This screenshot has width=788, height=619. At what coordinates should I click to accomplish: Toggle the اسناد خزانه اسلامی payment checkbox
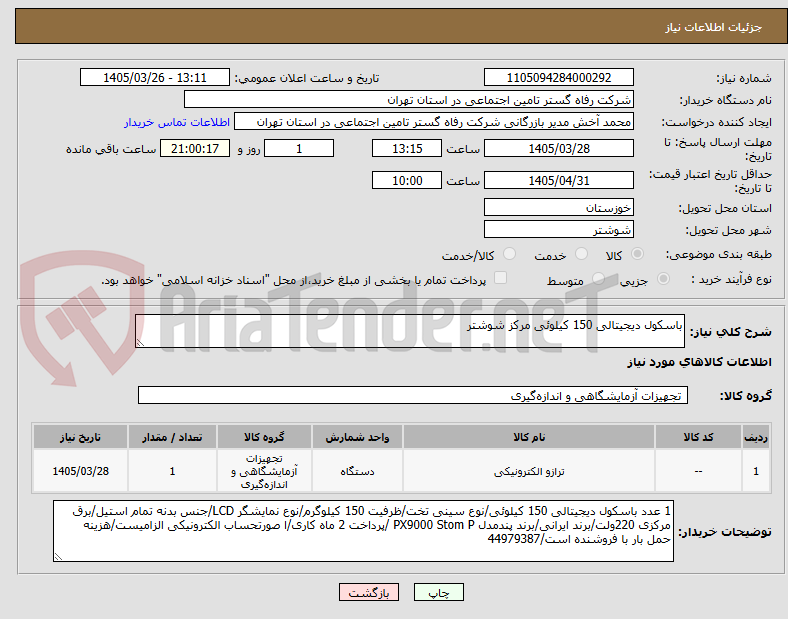coord(501,278)
